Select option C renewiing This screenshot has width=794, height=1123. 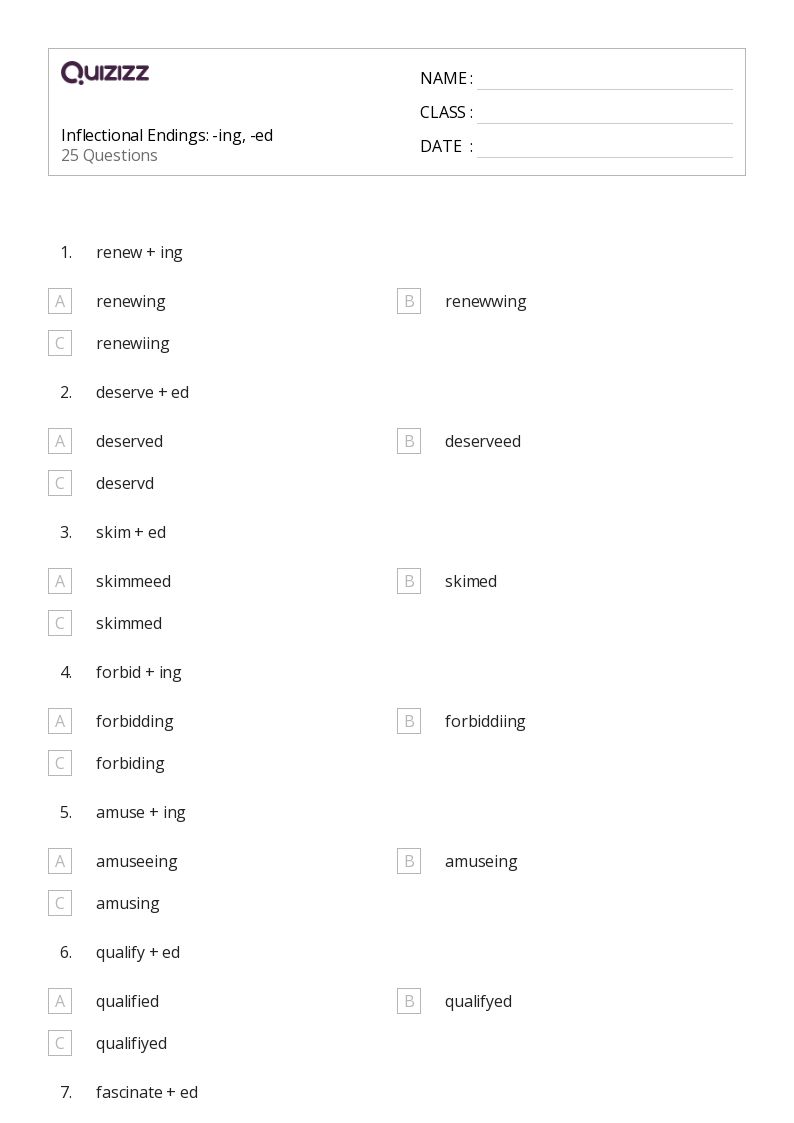(x=60, y=343)
